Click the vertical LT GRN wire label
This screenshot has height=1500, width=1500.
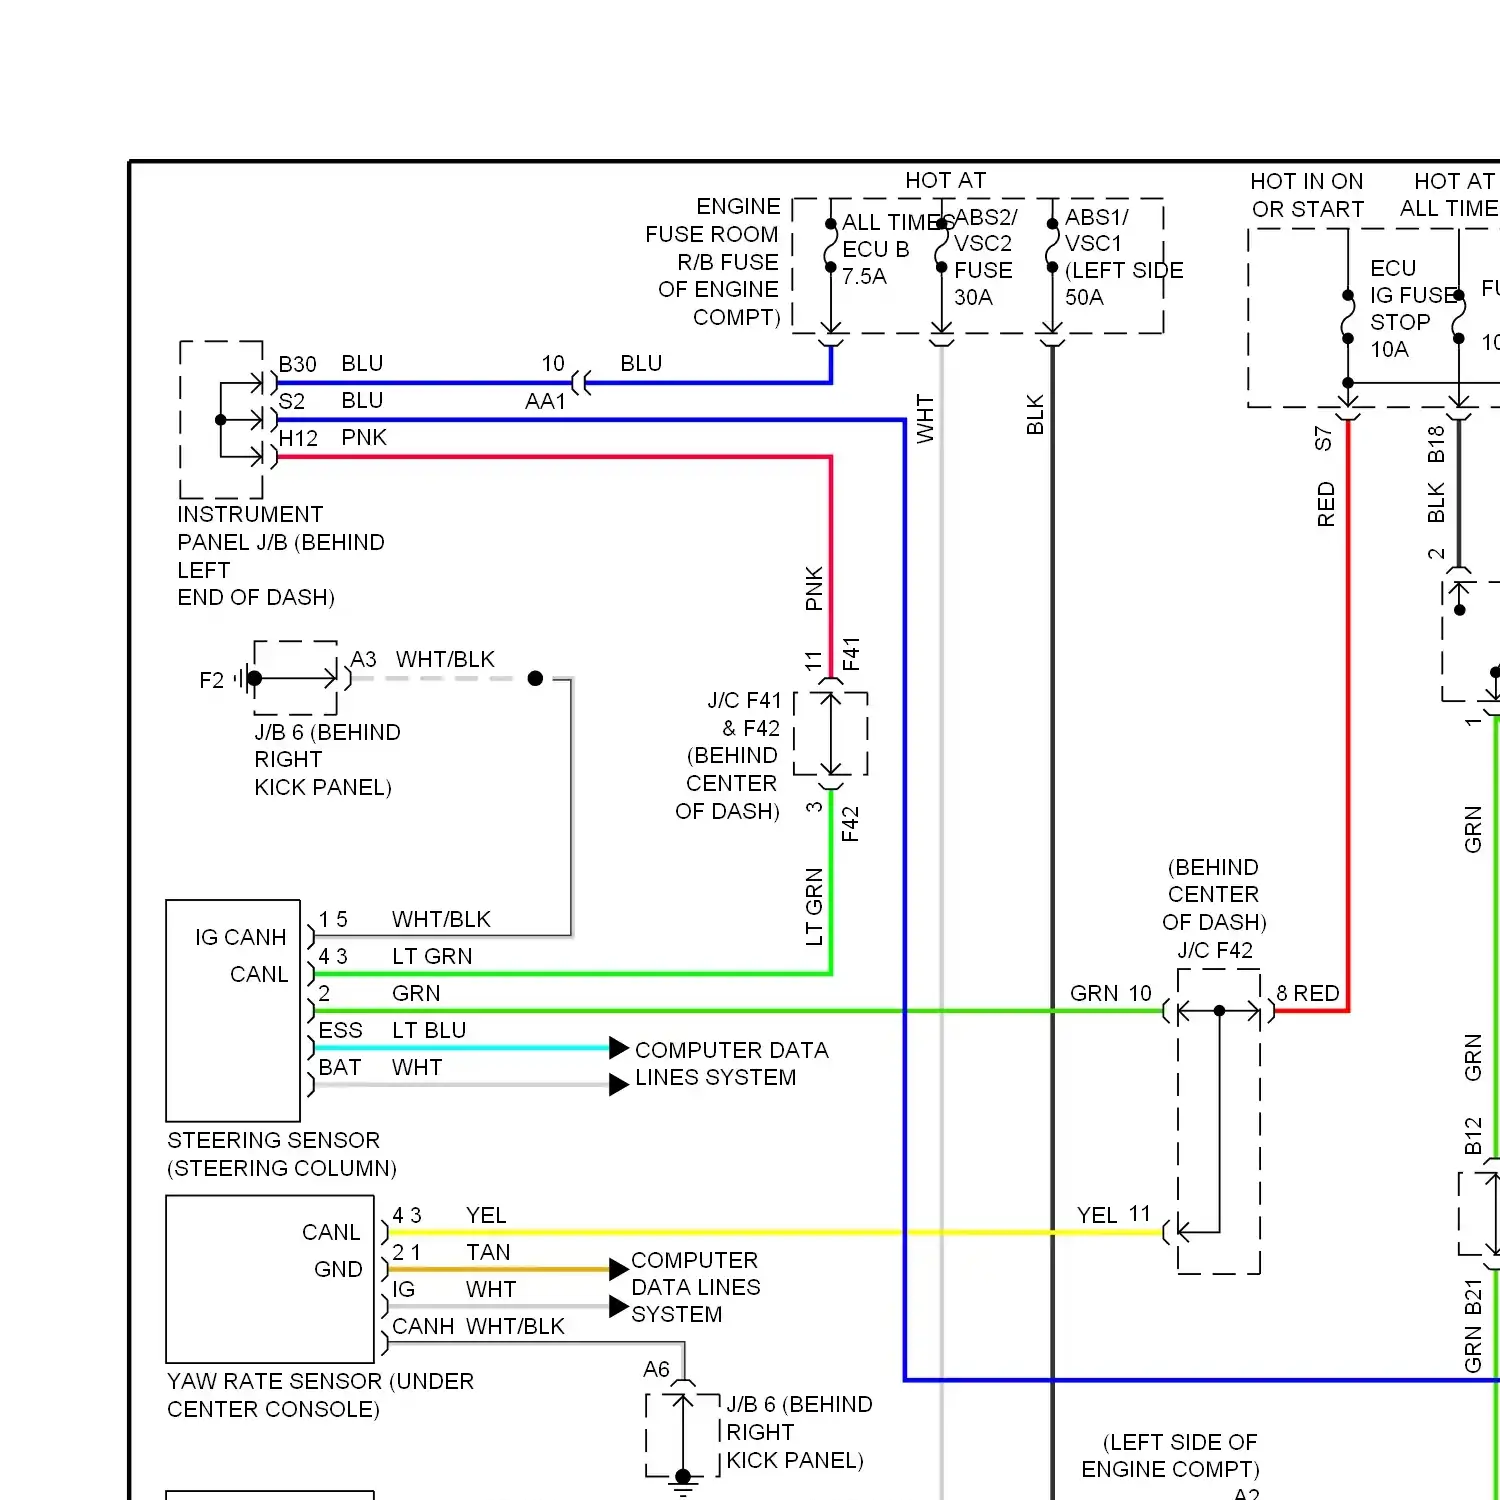click(x=814, y=907)
